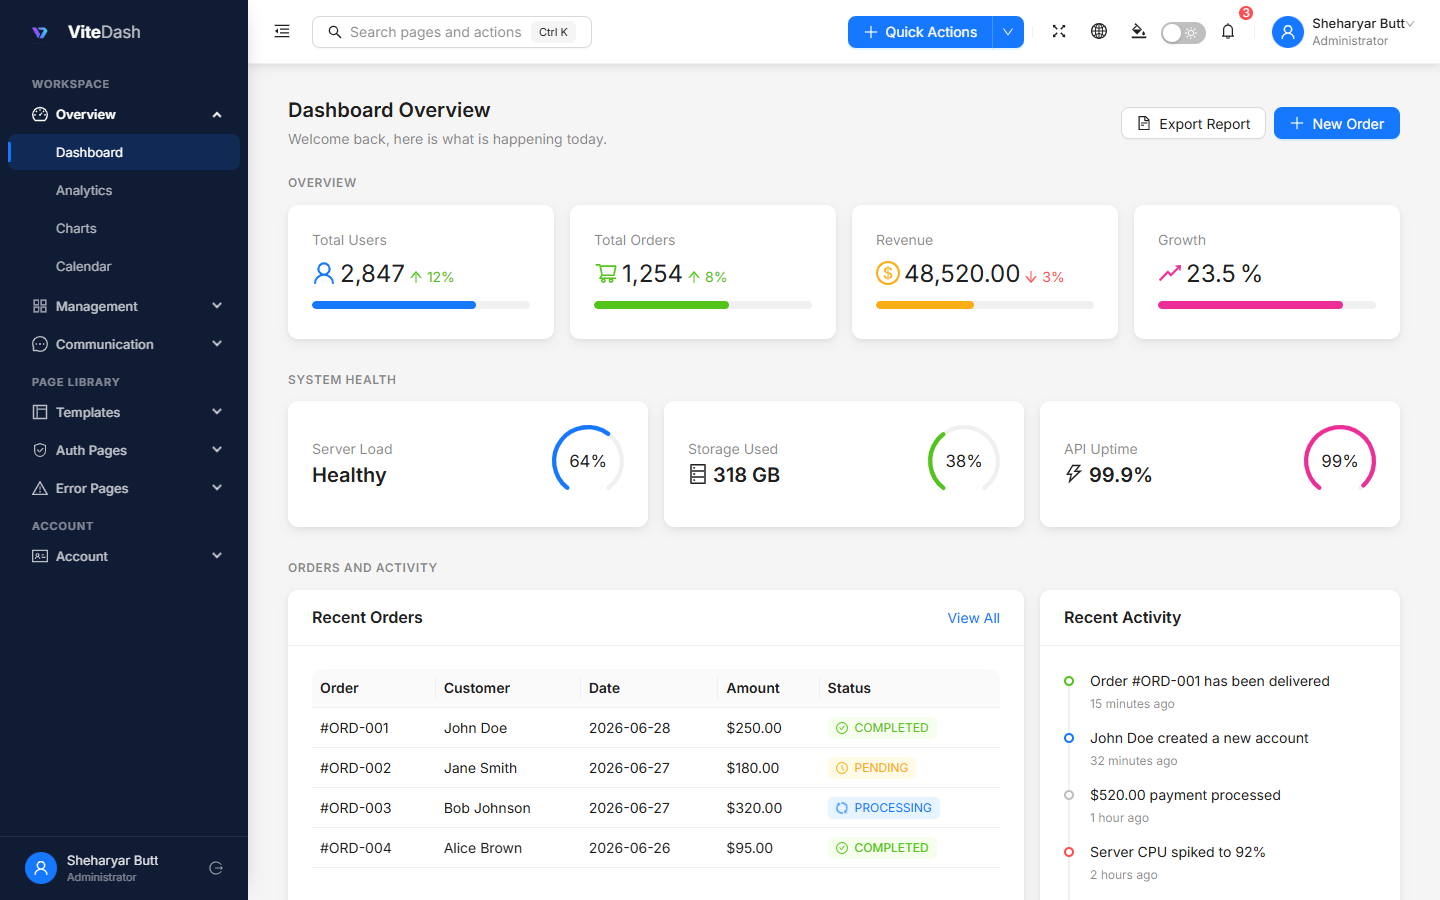The image size is (1440, 900).
Task: Click the API Uptime lightning icon
Action: pyautogui.click(x=1073, y=475)
